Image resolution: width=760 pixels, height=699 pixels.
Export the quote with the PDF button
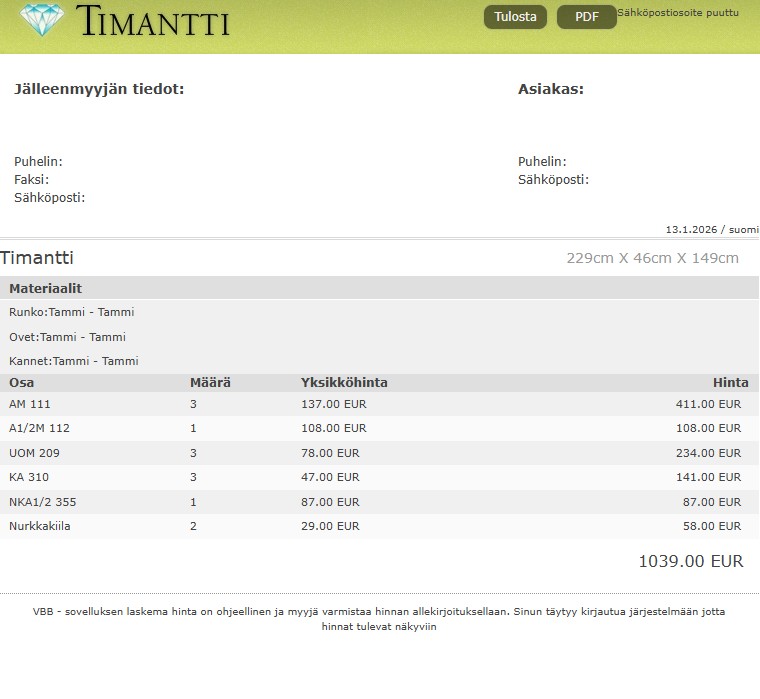click(x=586, y=17)
